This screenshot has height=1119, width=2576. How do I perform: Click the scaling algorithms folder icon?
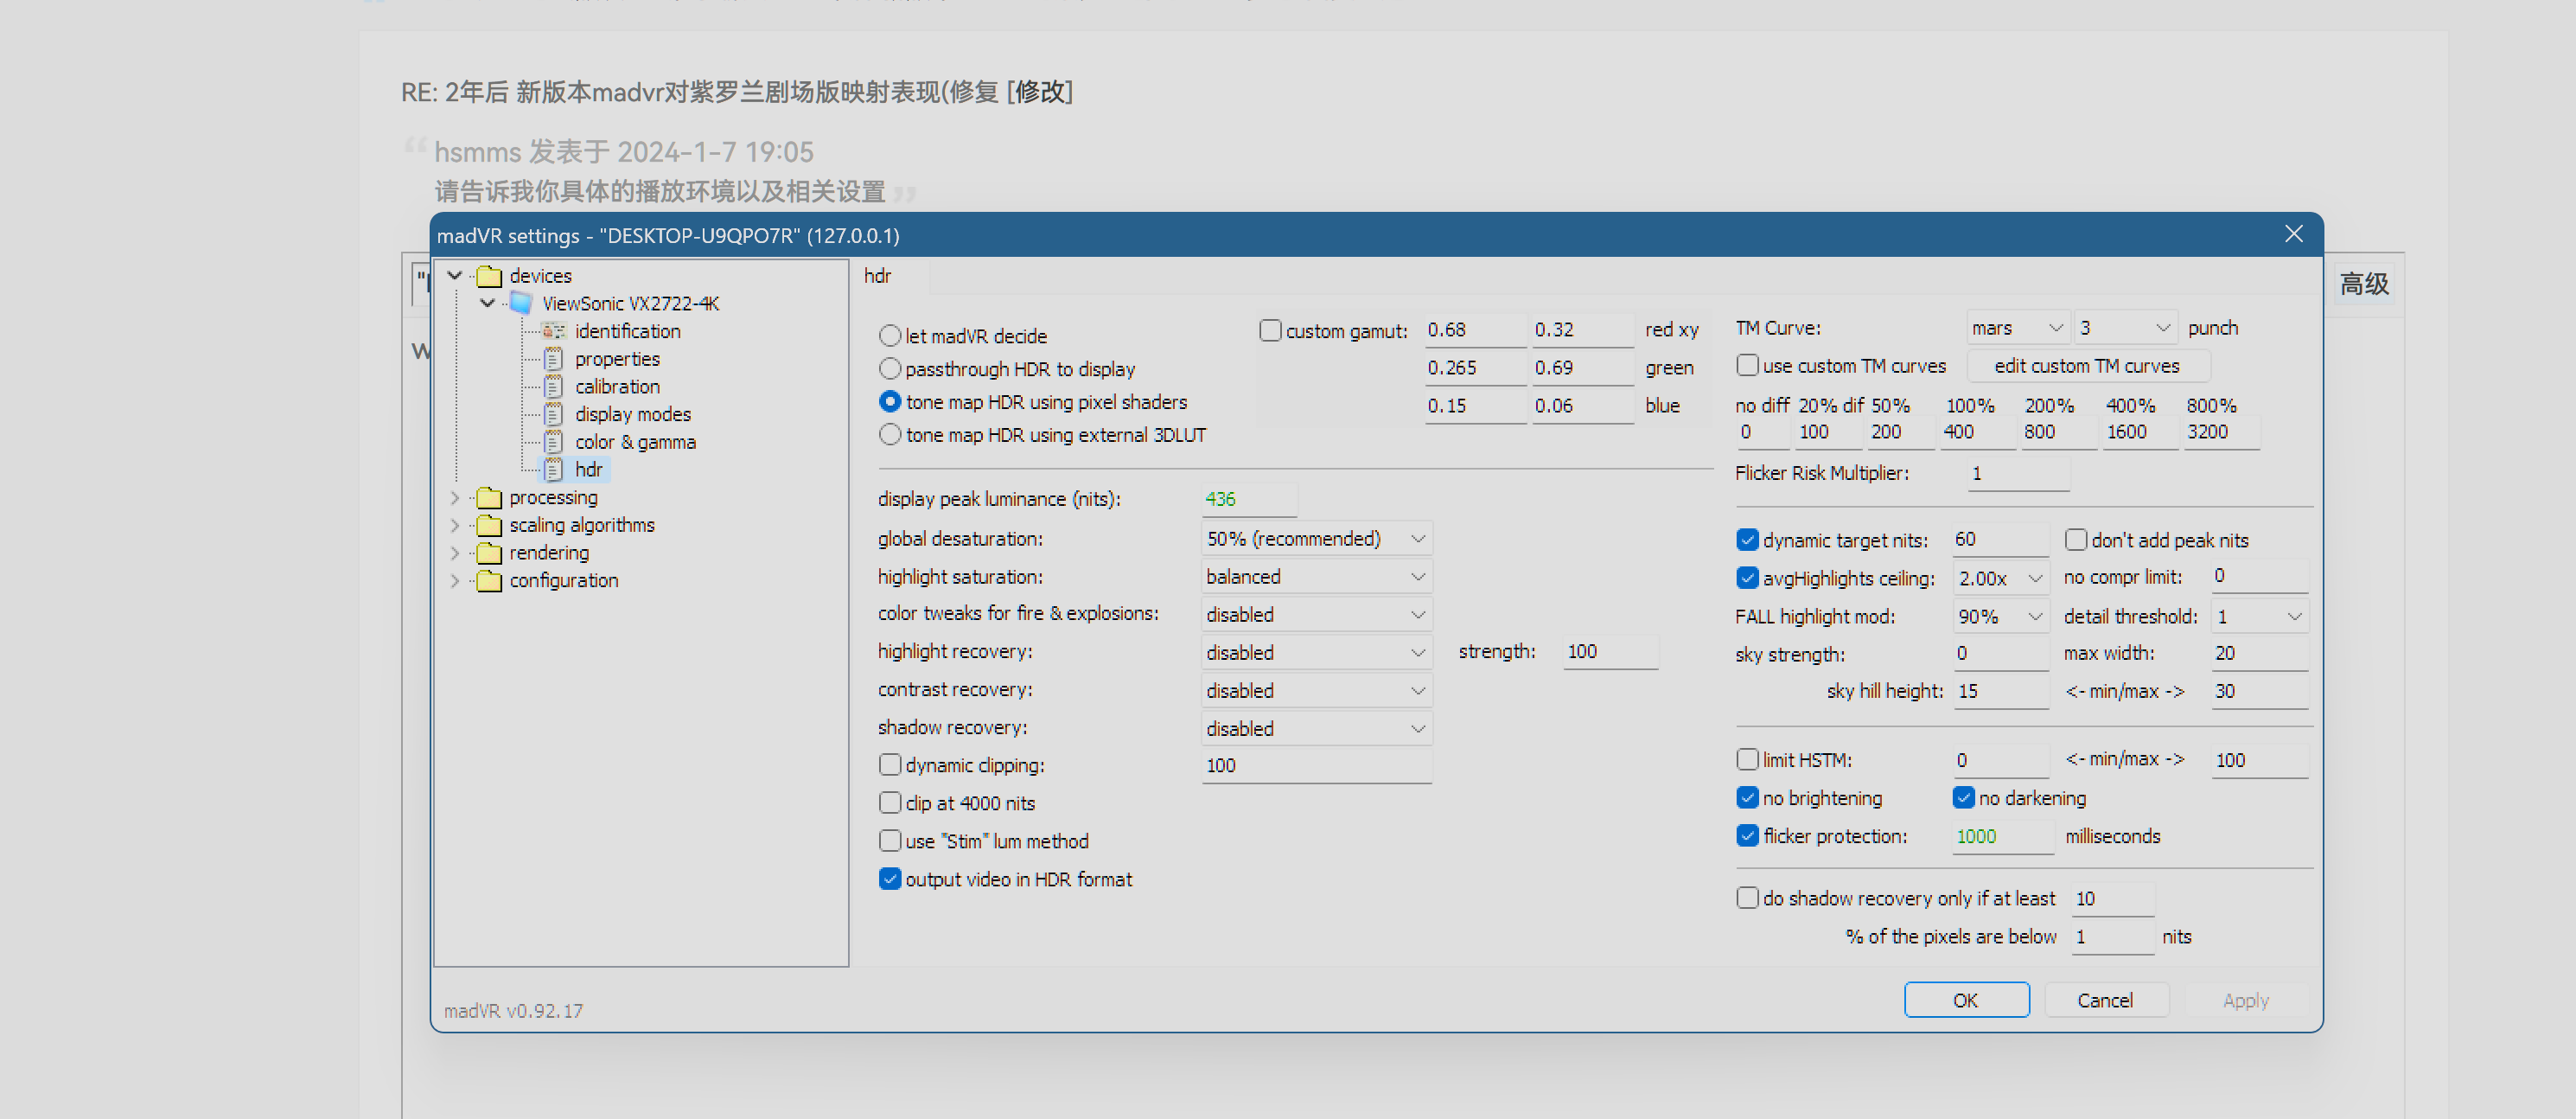(x=489, y=525)
